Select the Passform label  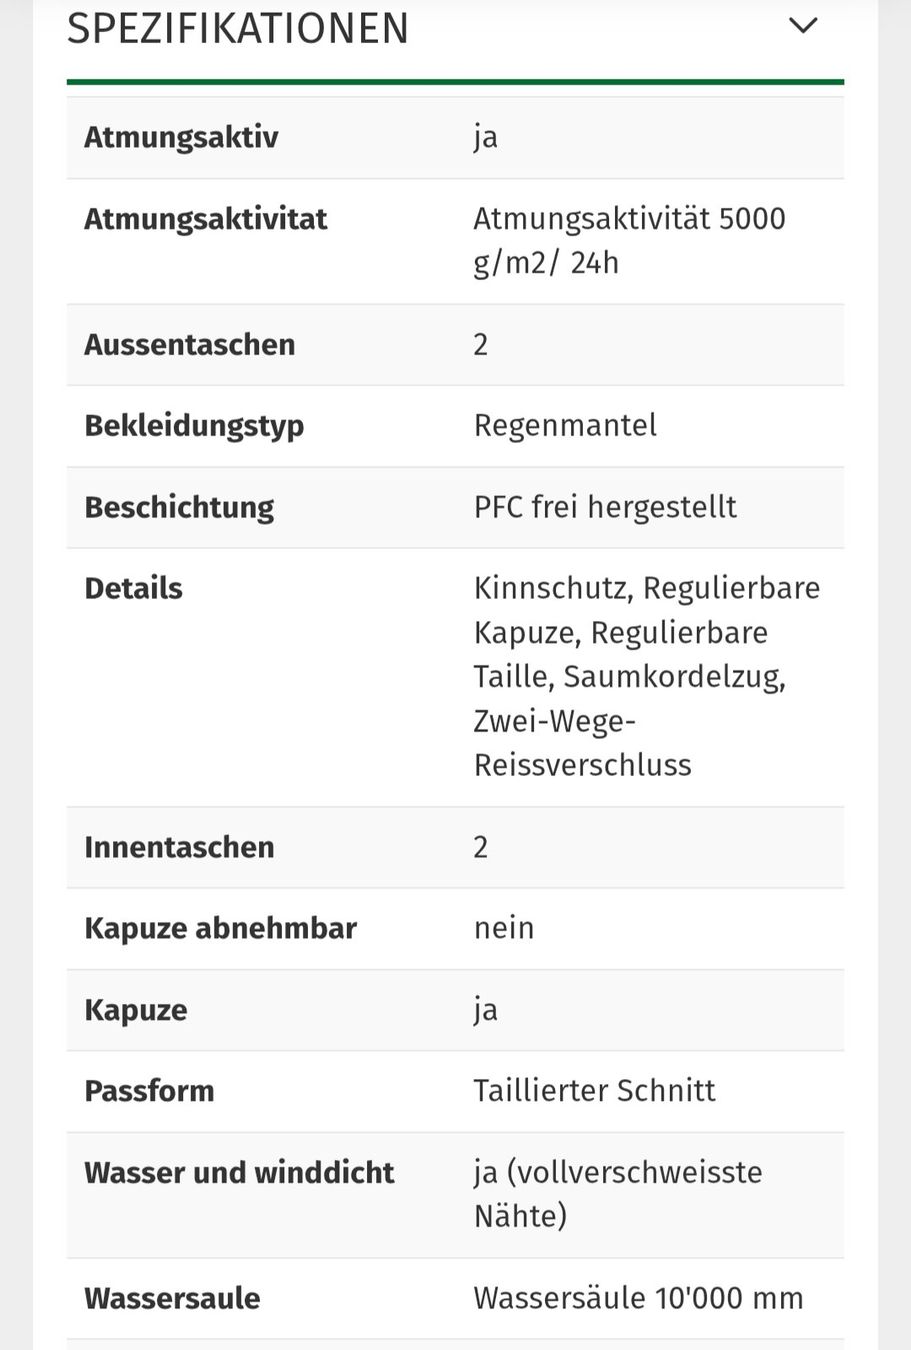149,1090
